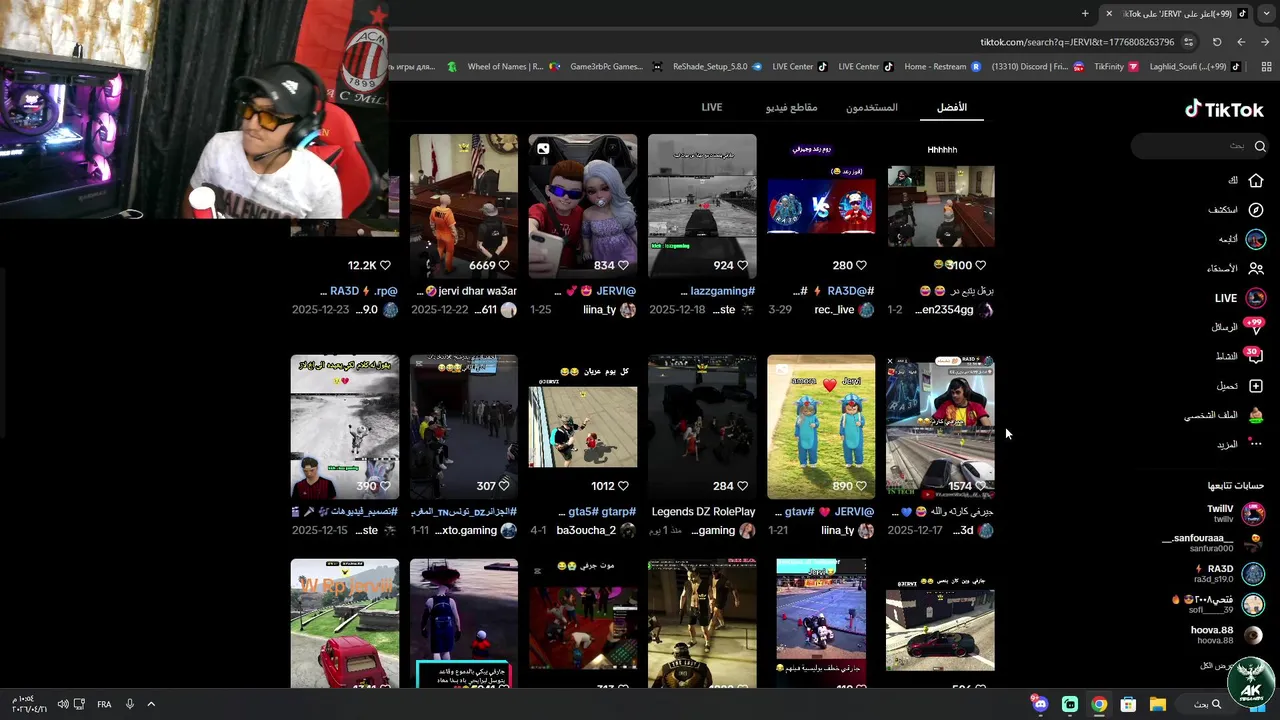Open the RA3D vs video thumbnail
1280x720 pixels.
(821, 206)
